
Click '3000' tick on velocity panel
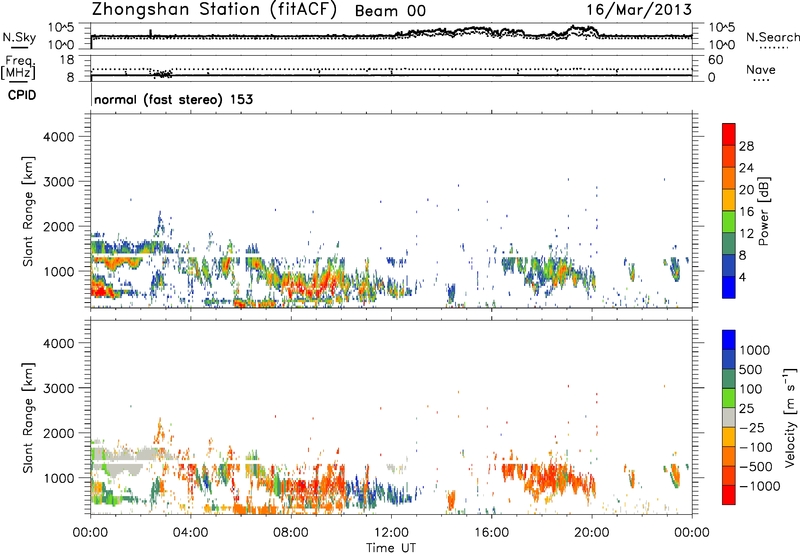click(59, 388)
